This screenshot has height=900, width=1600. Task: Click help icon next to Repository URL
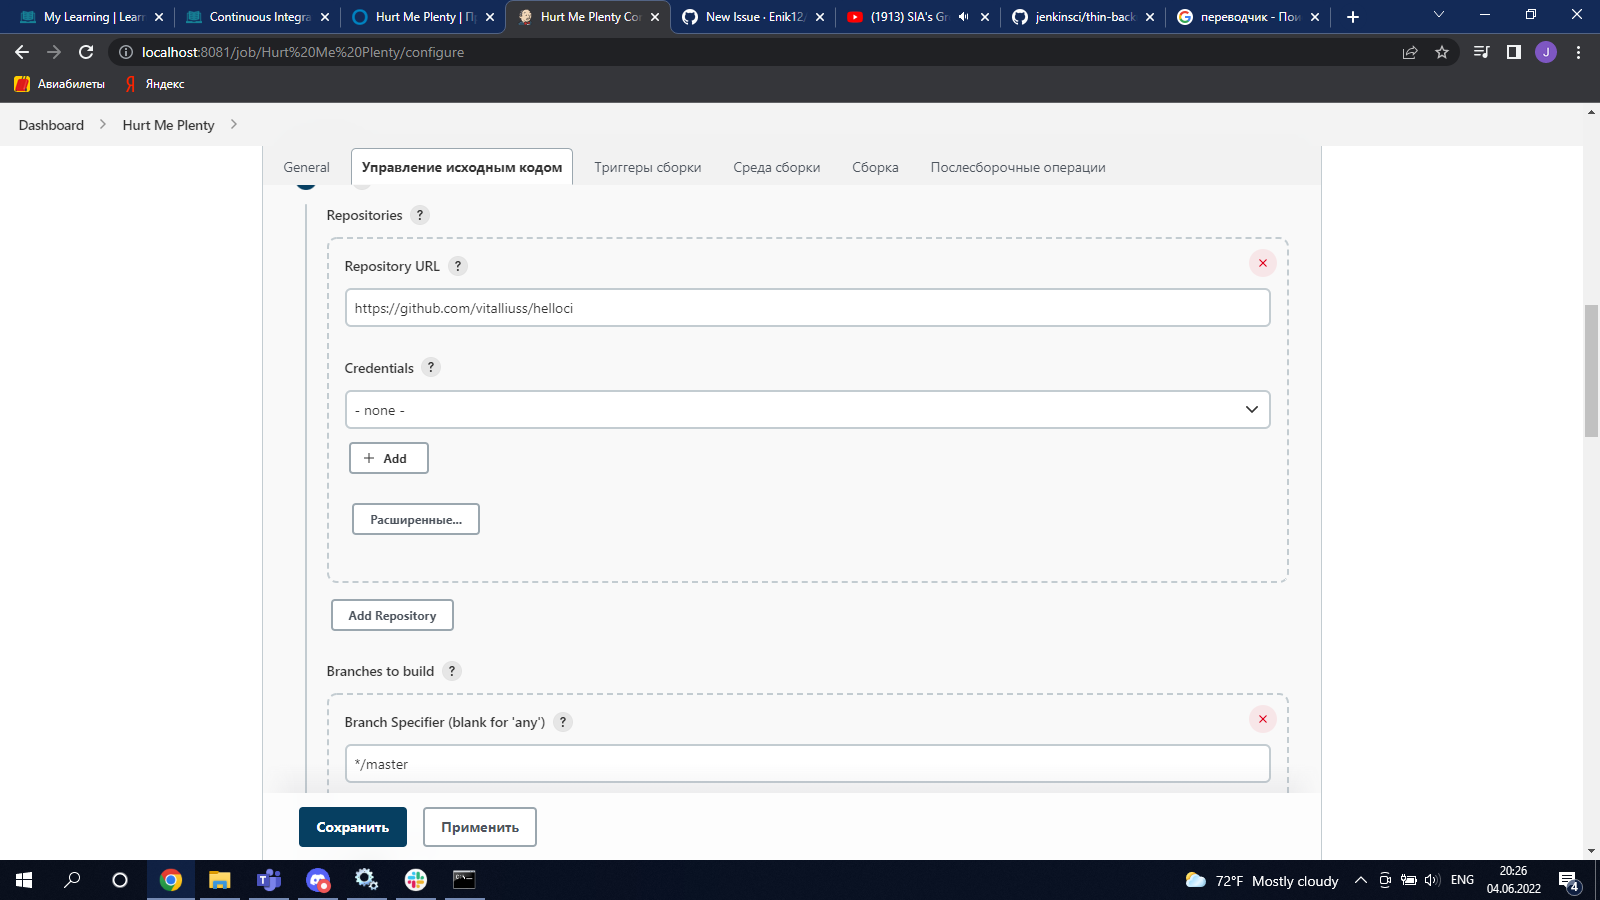click(458, 266)
